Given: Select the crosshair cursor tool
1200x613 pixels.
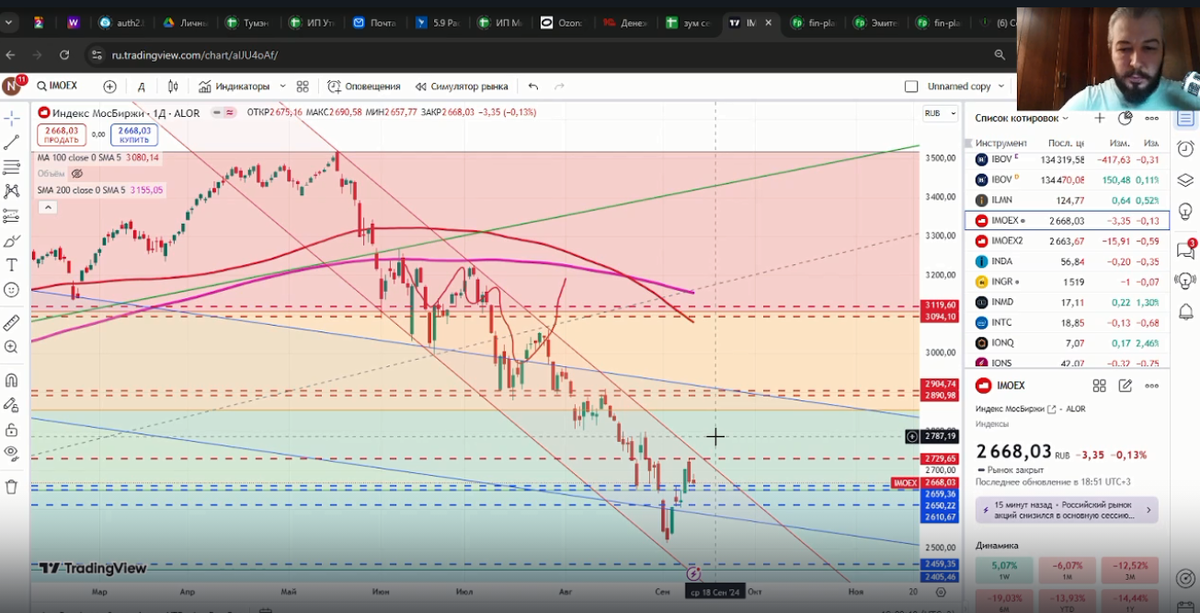Looking at the screenshot, I should click(12, 118).
